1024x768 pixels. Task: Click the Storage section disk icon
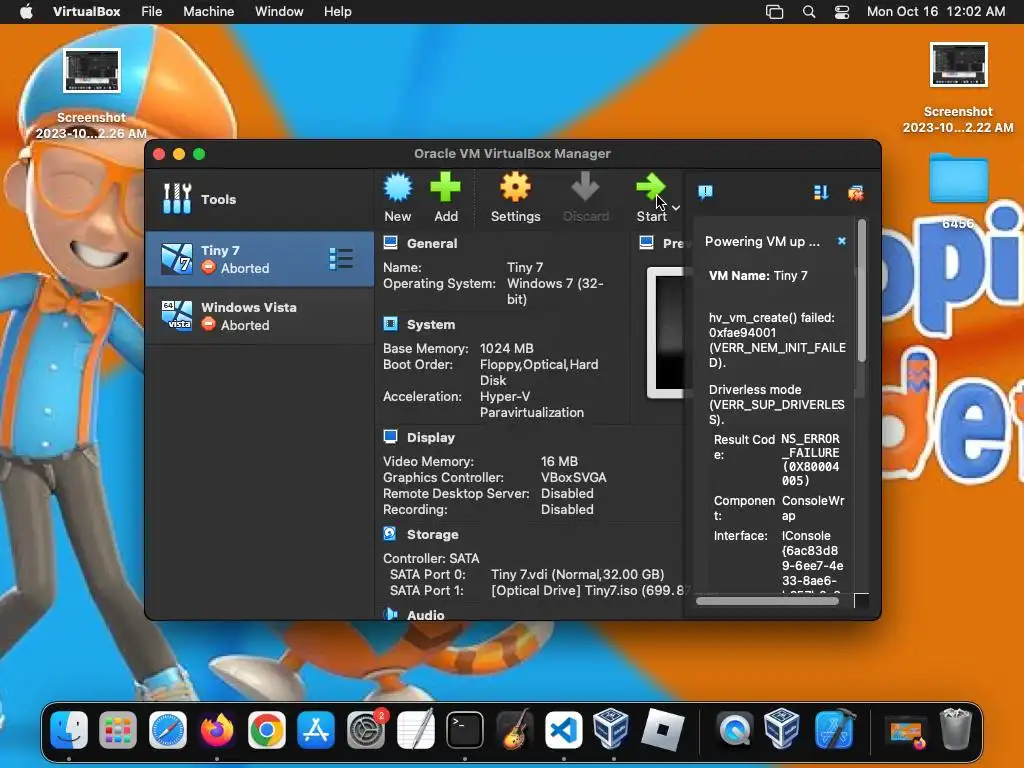[x=390, y=534]
